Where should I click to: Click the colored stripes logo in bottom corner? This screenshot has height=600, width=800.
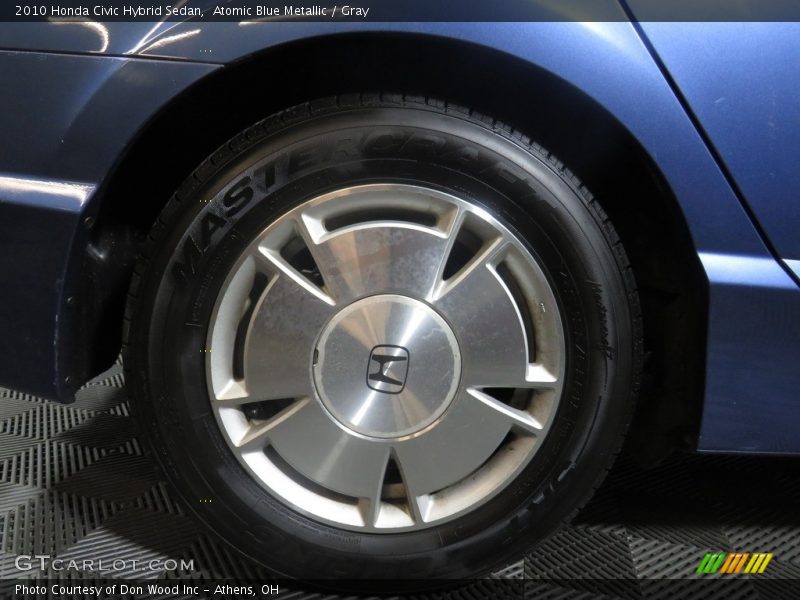tap(734, 563)
